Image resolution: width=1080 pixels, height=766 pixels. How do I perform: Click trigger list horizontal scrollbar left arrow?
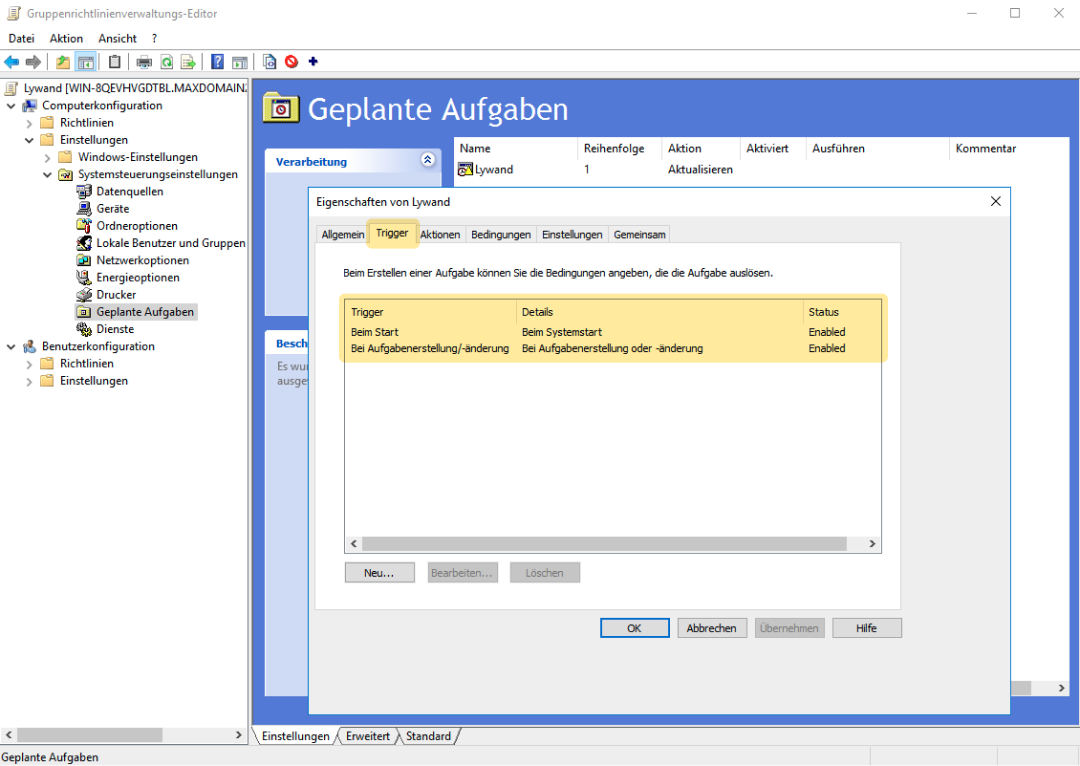click(354, 544)
